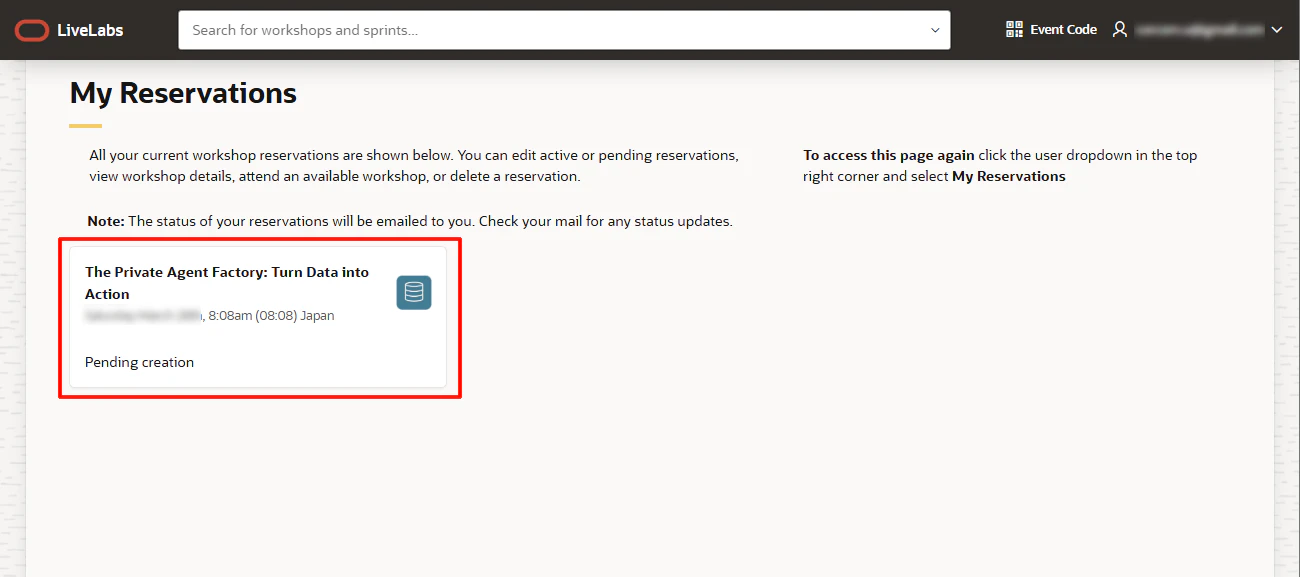Image resolution: width=1300 pixels, height=577 pixels.
Task: Click the Pending creation status text
Action: [139, 362]
